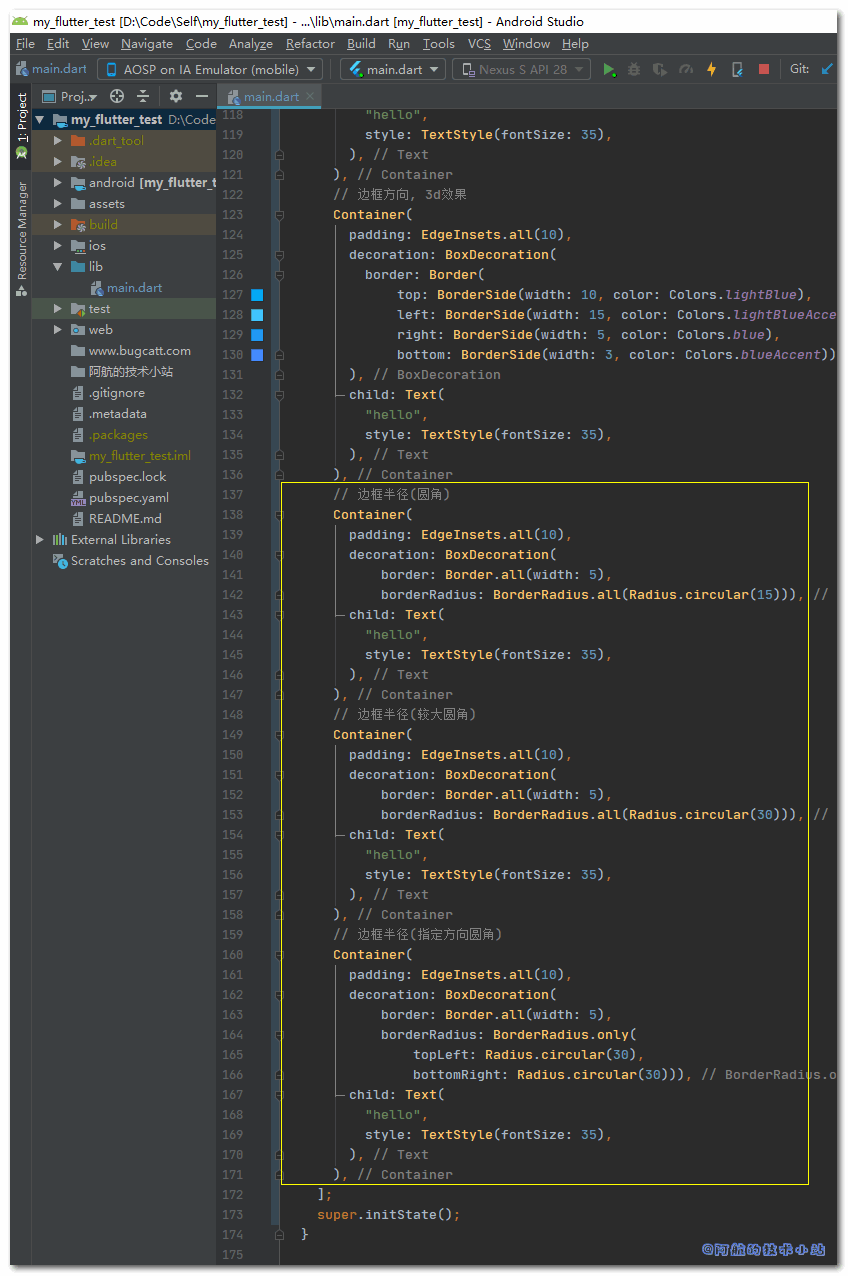Open the Refactor menu

click(x=310, y=44)
